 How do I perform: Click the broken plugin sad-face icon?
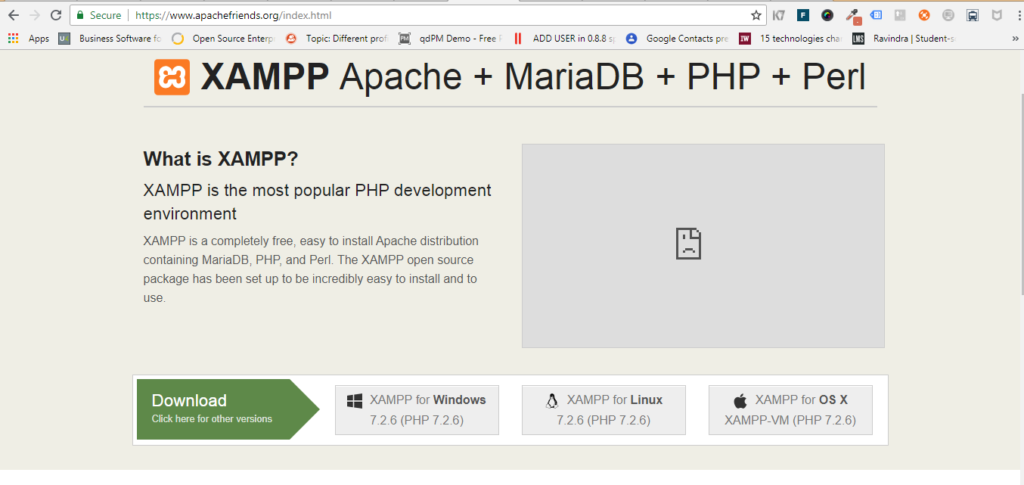[x=688, y=244]
